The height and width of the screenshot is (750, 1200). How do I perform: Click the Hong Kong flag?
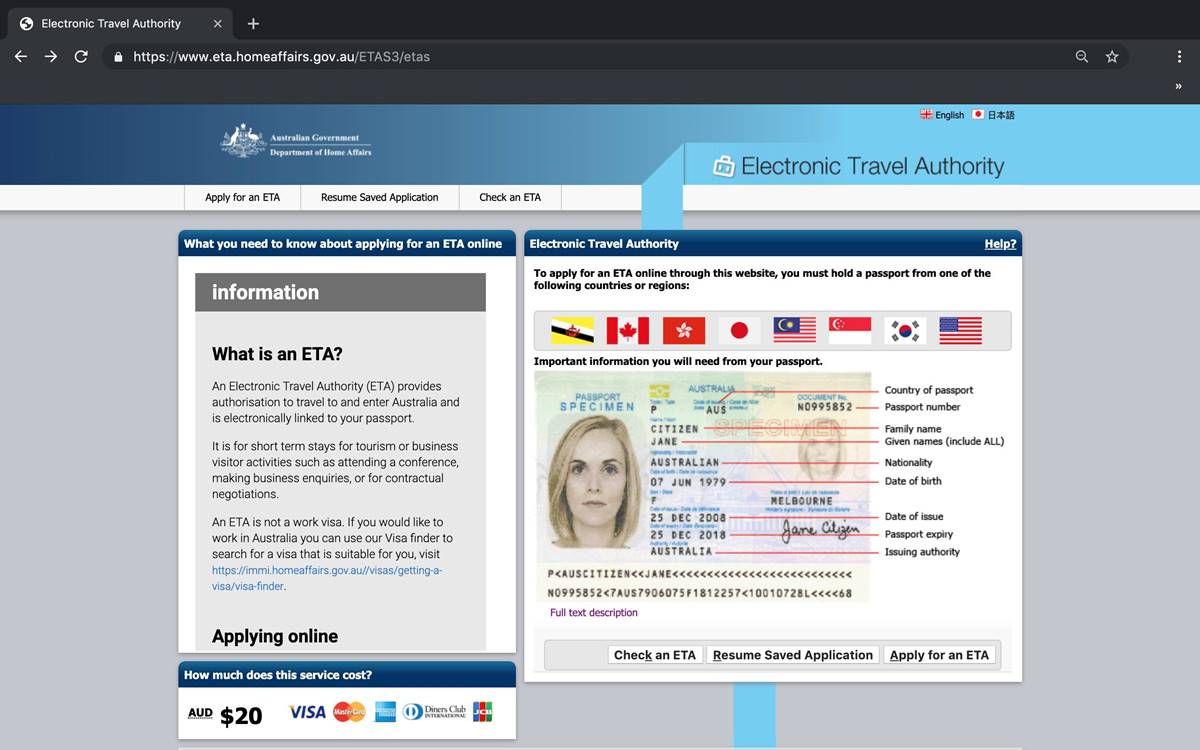coord(684,331)
